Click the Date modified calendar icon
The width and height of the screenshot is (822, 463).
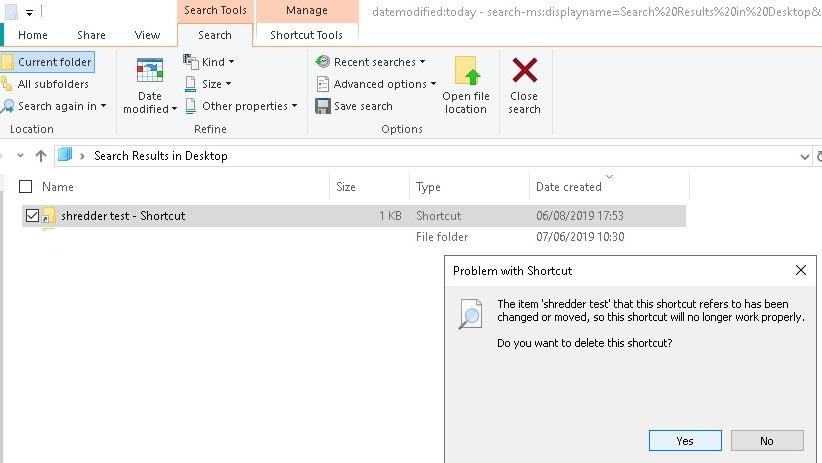coord(150,72)
